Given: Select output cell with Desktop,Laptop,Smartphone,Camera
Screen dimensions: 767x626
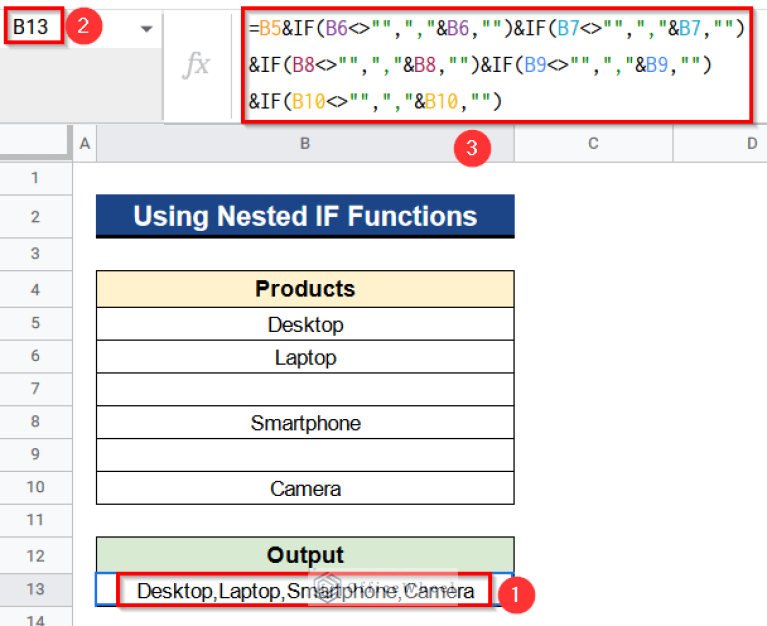Looking at the screenshot, I should (x=305, y=591).
